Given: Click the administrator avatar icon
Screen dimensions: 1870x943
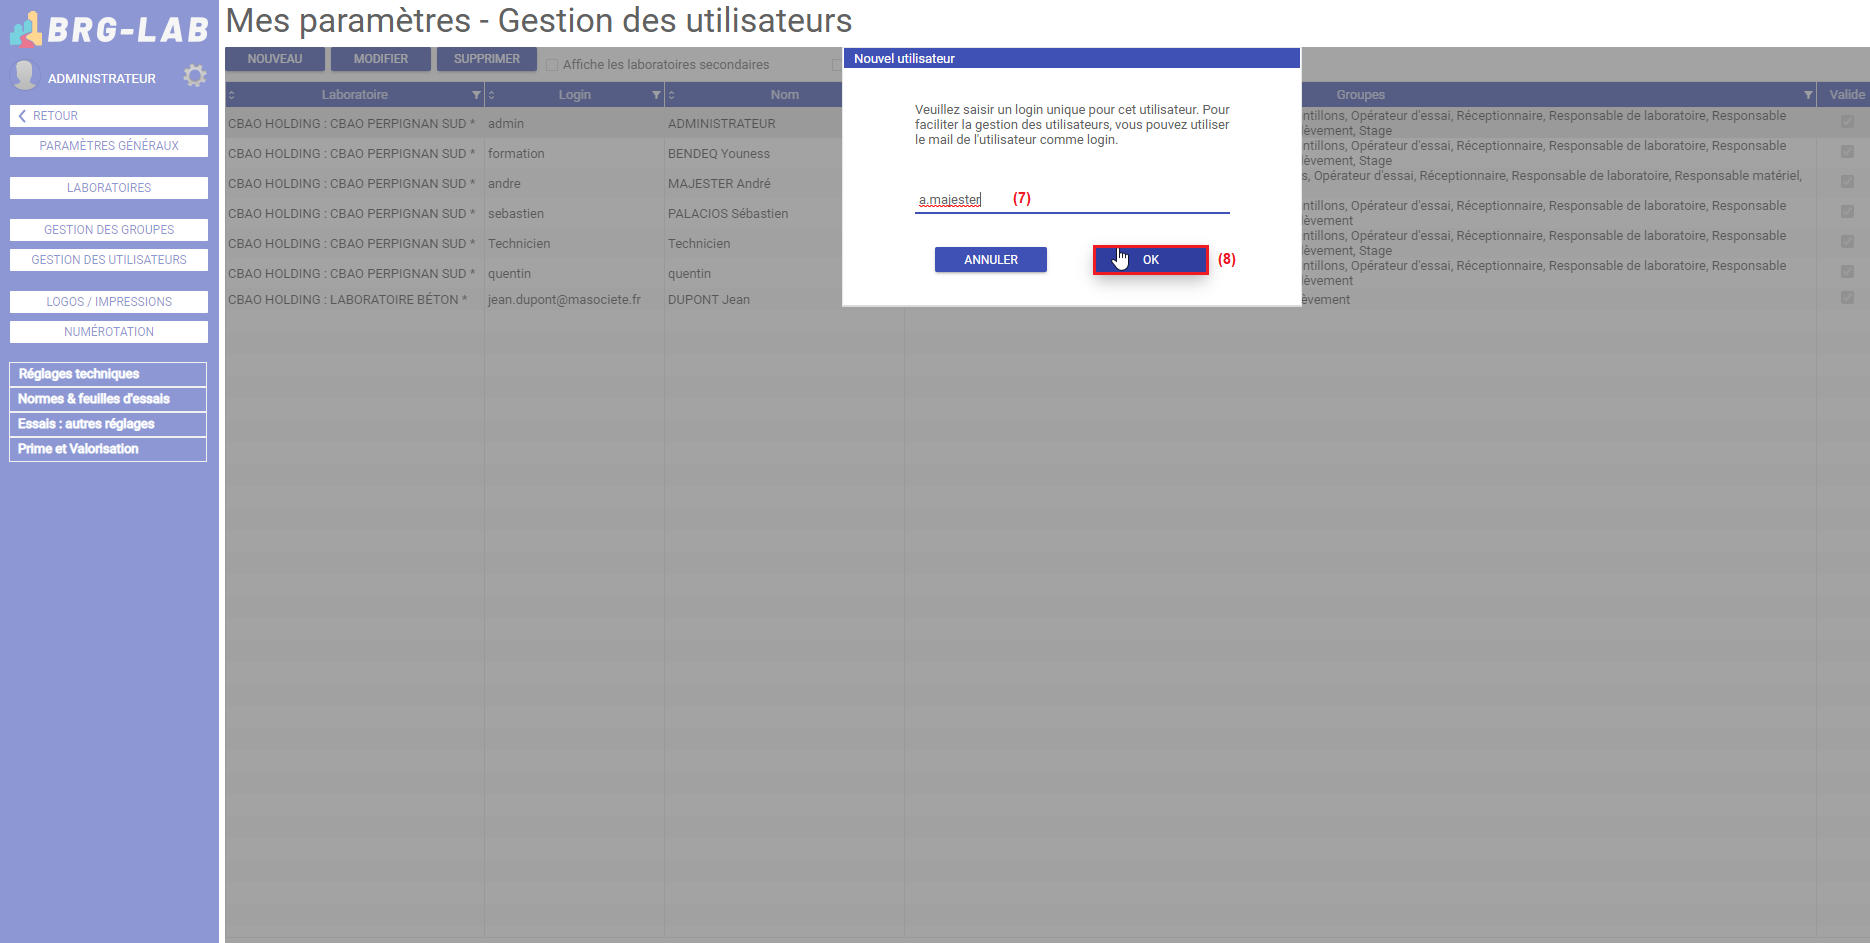Looking at the screenshot, I should (25, 76).
